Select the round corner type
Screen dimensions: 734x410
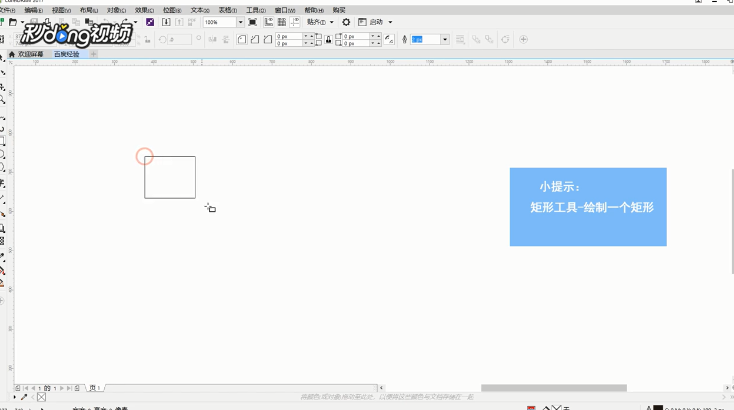(x=242, y=39)
